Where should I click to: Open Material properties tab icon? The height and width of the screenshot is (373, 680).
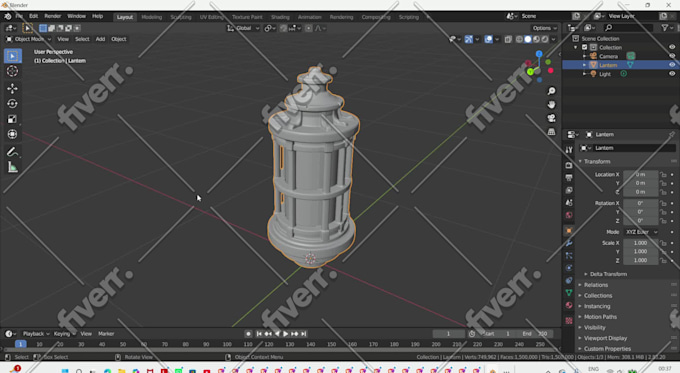point(569,305)
